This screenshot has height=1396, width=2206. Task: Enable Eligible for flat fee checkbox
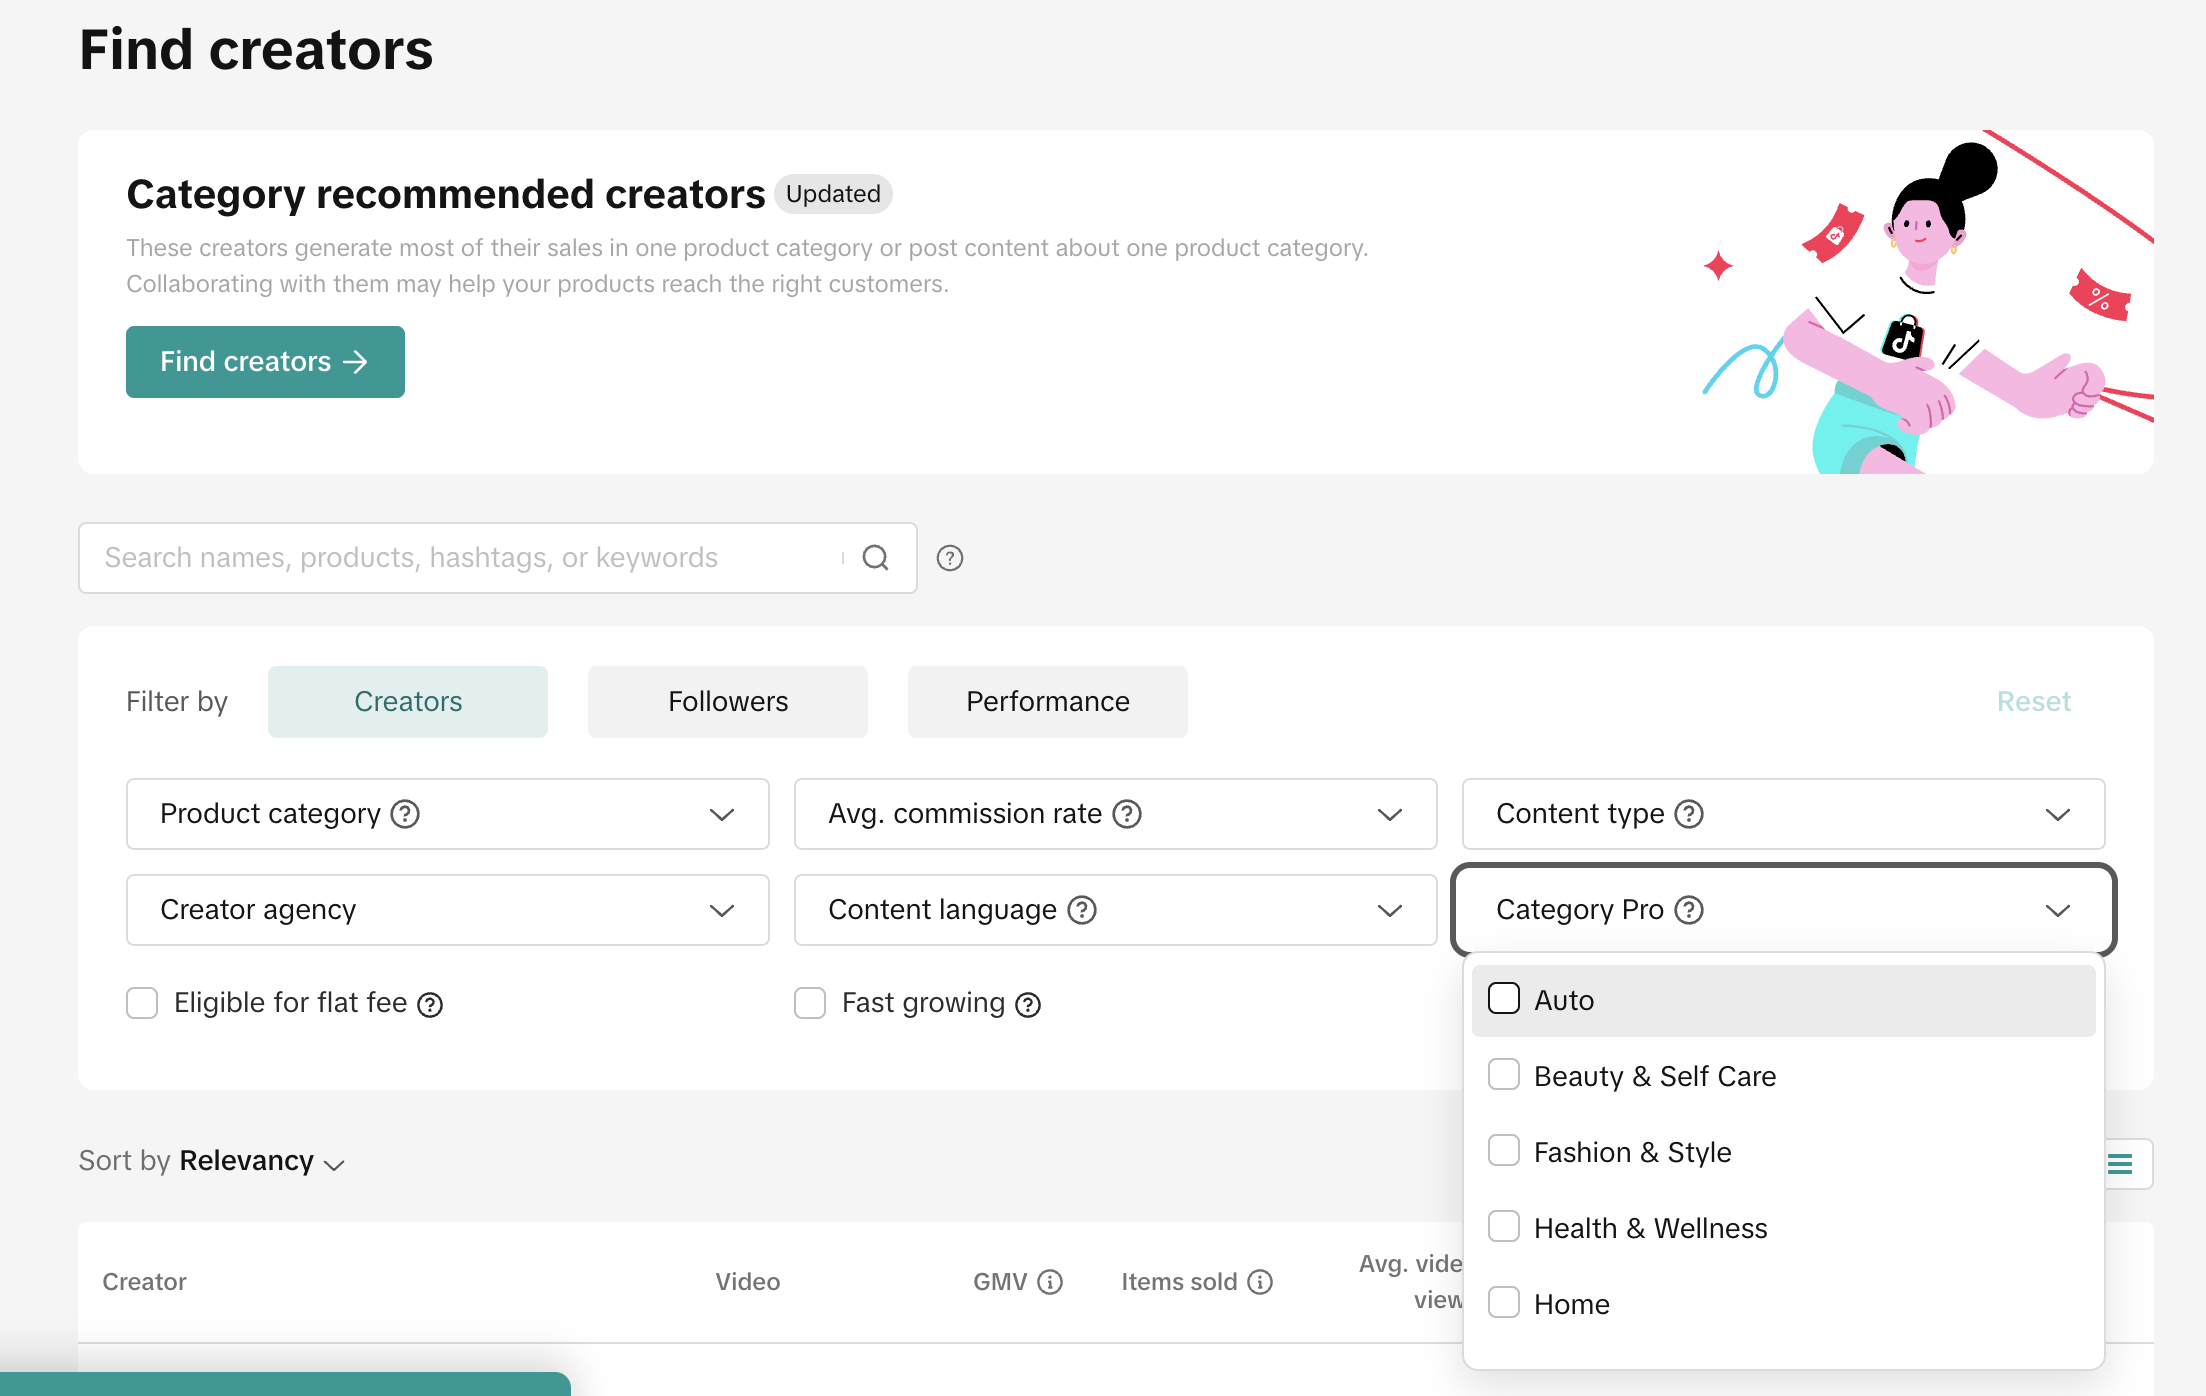click(x=142, y=1003)
